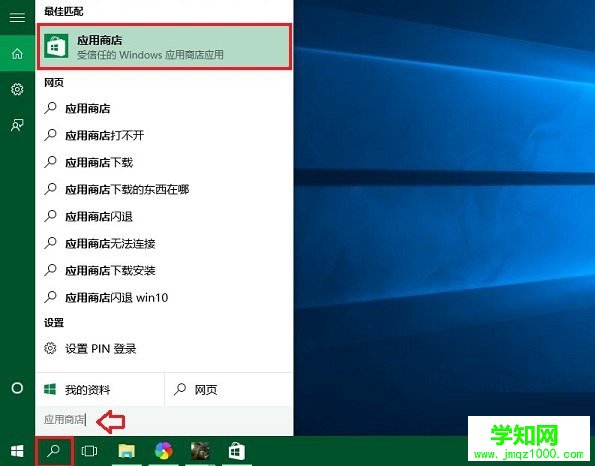Open the 应用商店 best match result
The image size is (595, 466).
(x=164, y=47)
